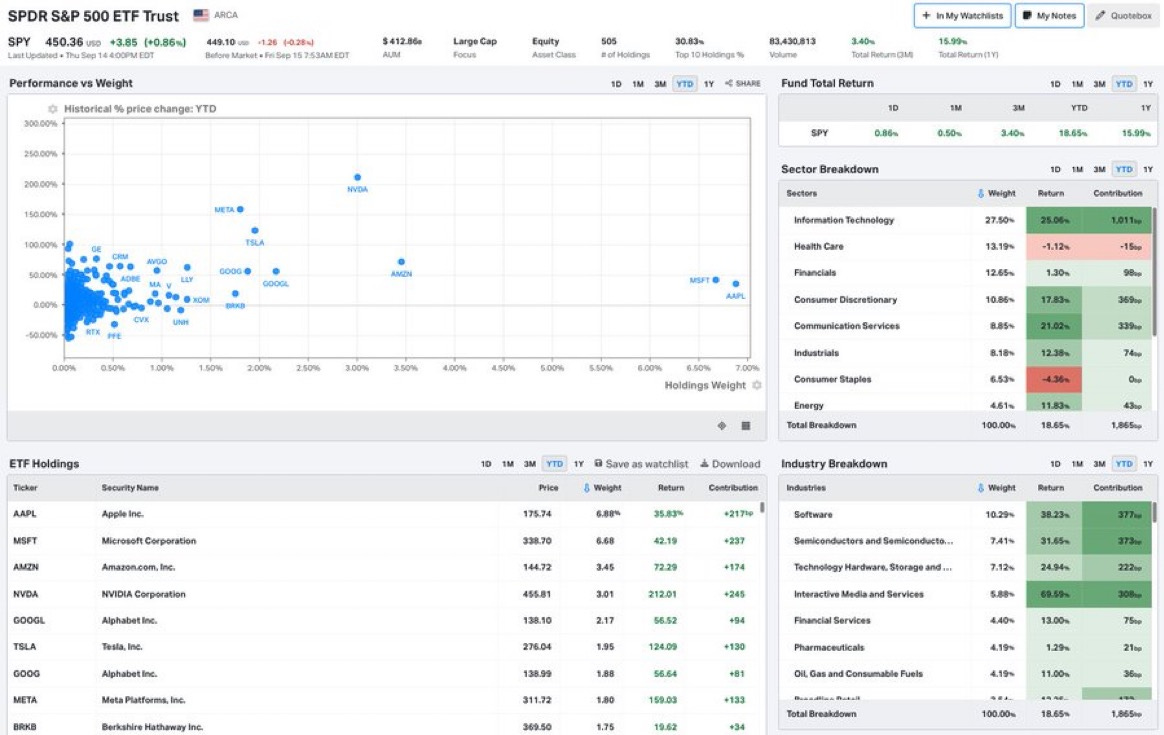Image resolution: width=1164 pixels, height=735 pixels.
Task: Select 1Y tab in Performance vs Weight
Action: [709, 84]
